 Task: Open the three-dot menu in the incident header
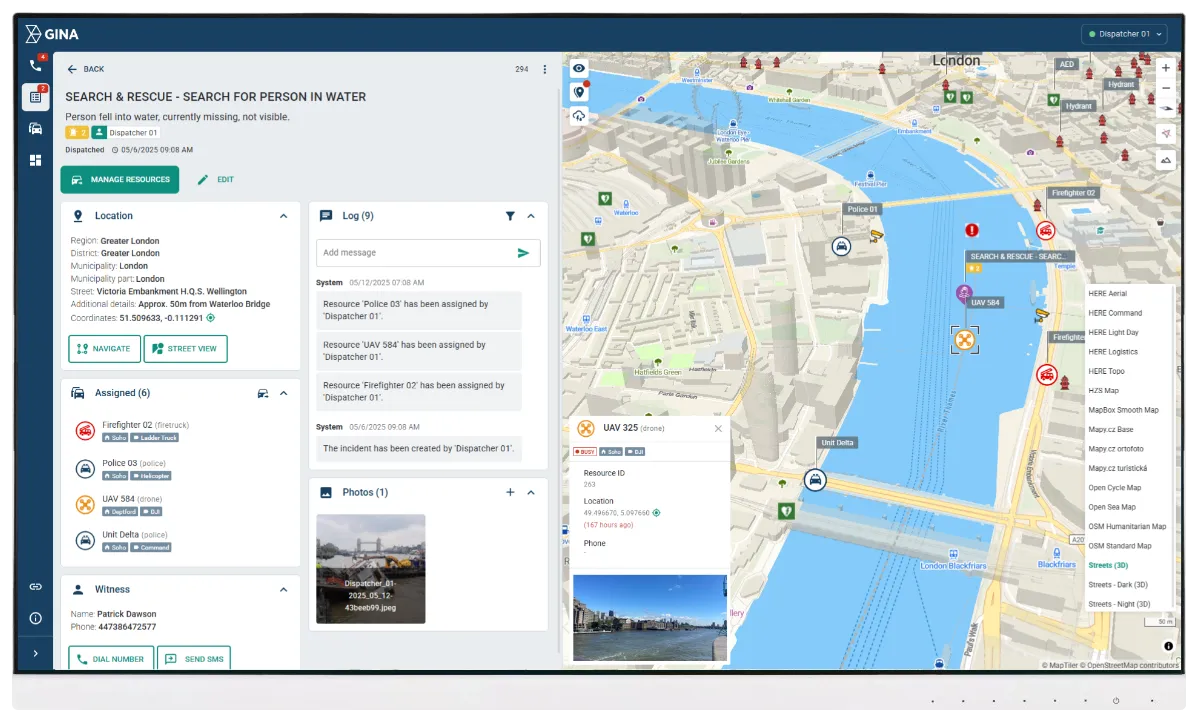click(543, 68)
